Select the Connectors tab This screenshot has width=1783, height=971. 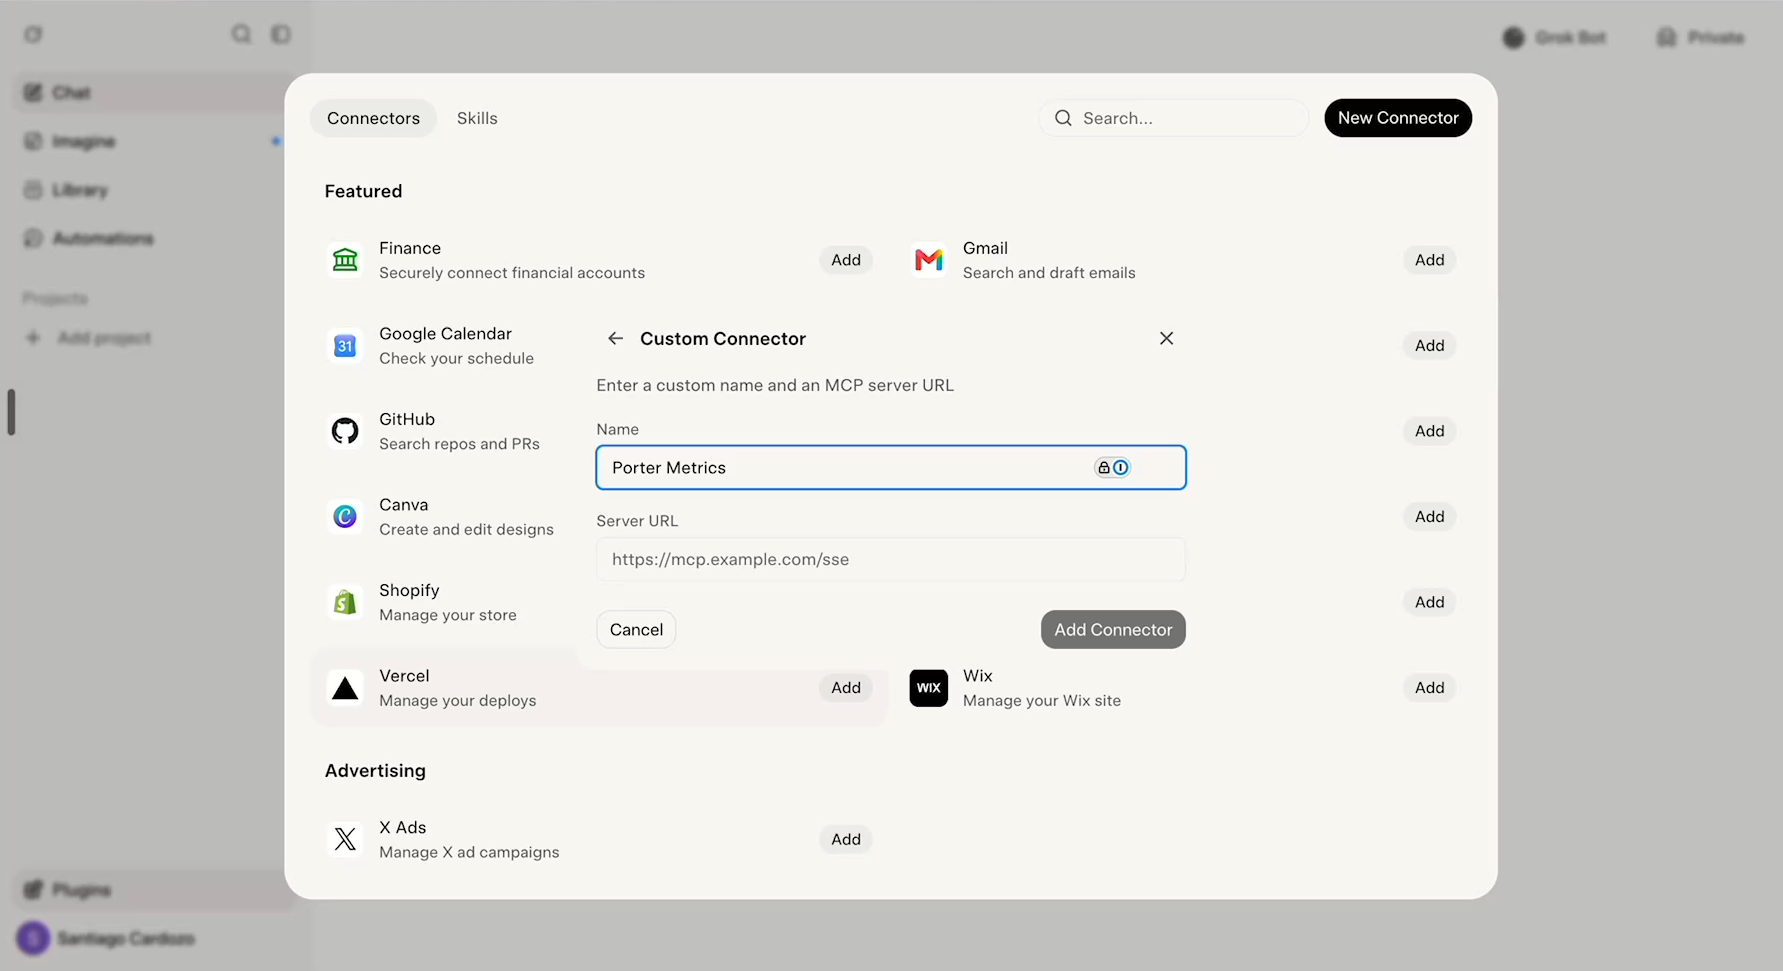[373, 118]
